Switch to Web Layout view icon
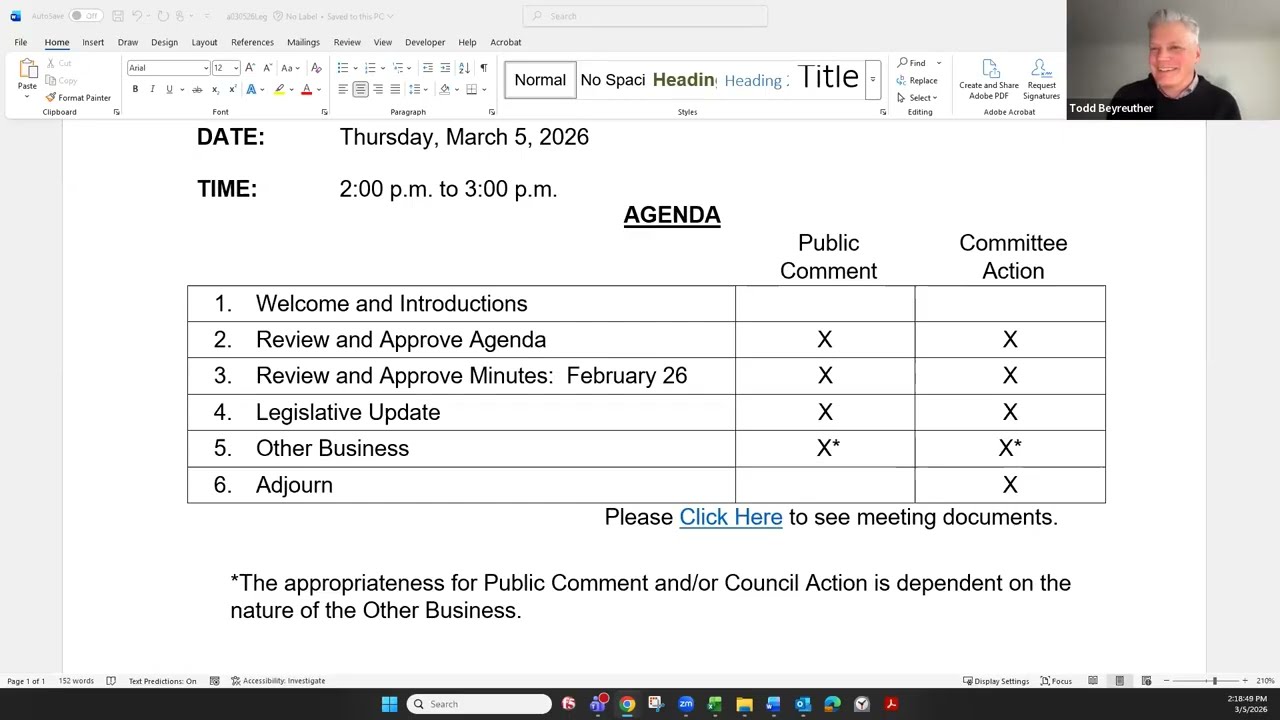The height and width of the screenshot is (720, 1280). tap(1146, 681)
